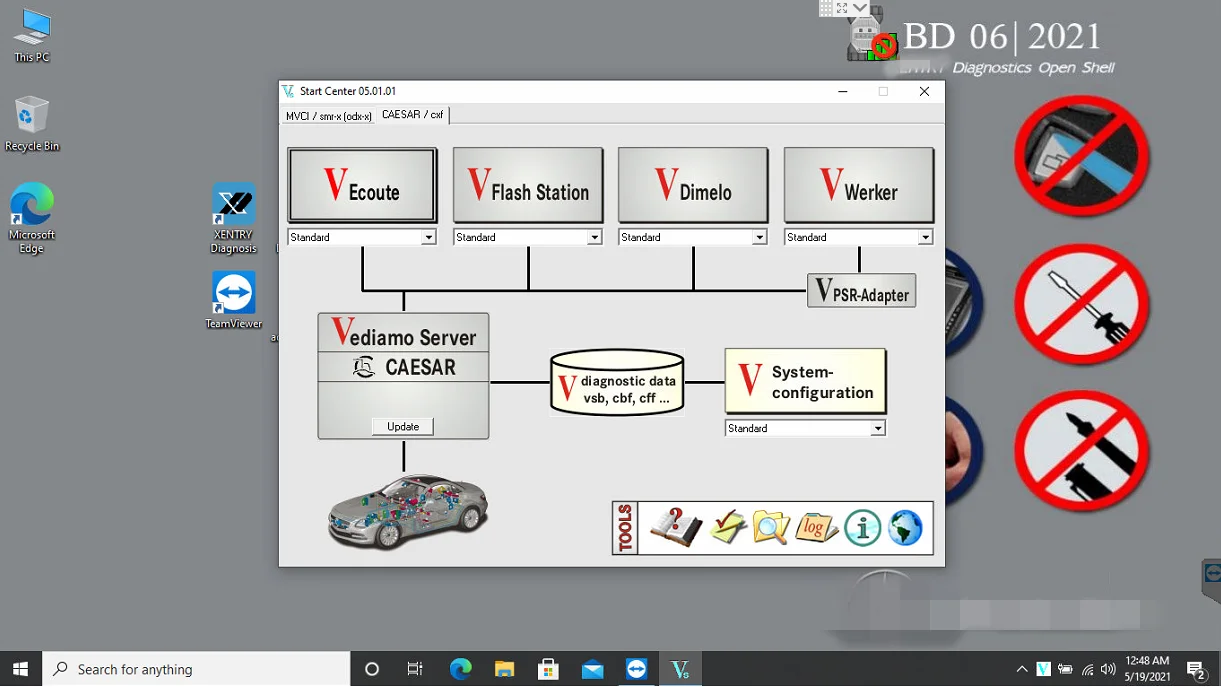Click the Update button in Vediamo Server
This screenshot has height=687, width=1221.
tap(403, 426)
